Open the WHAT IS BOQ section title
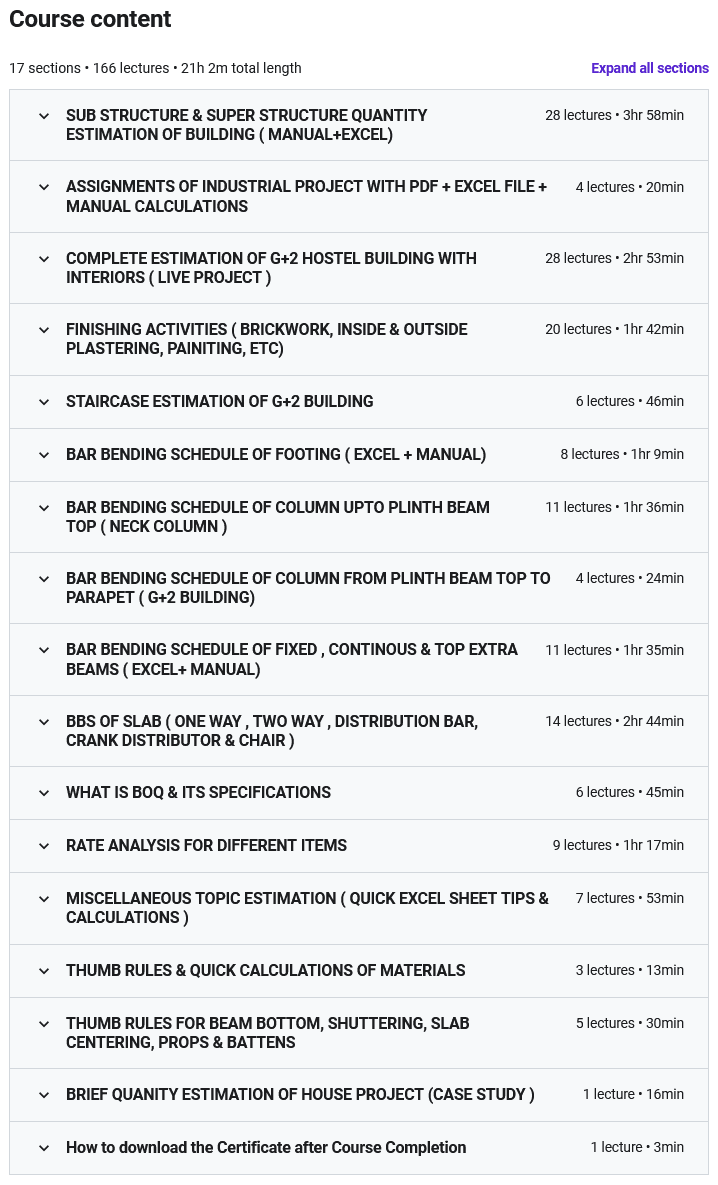Screen dimensions: 718x1185 tap(198, 792)
